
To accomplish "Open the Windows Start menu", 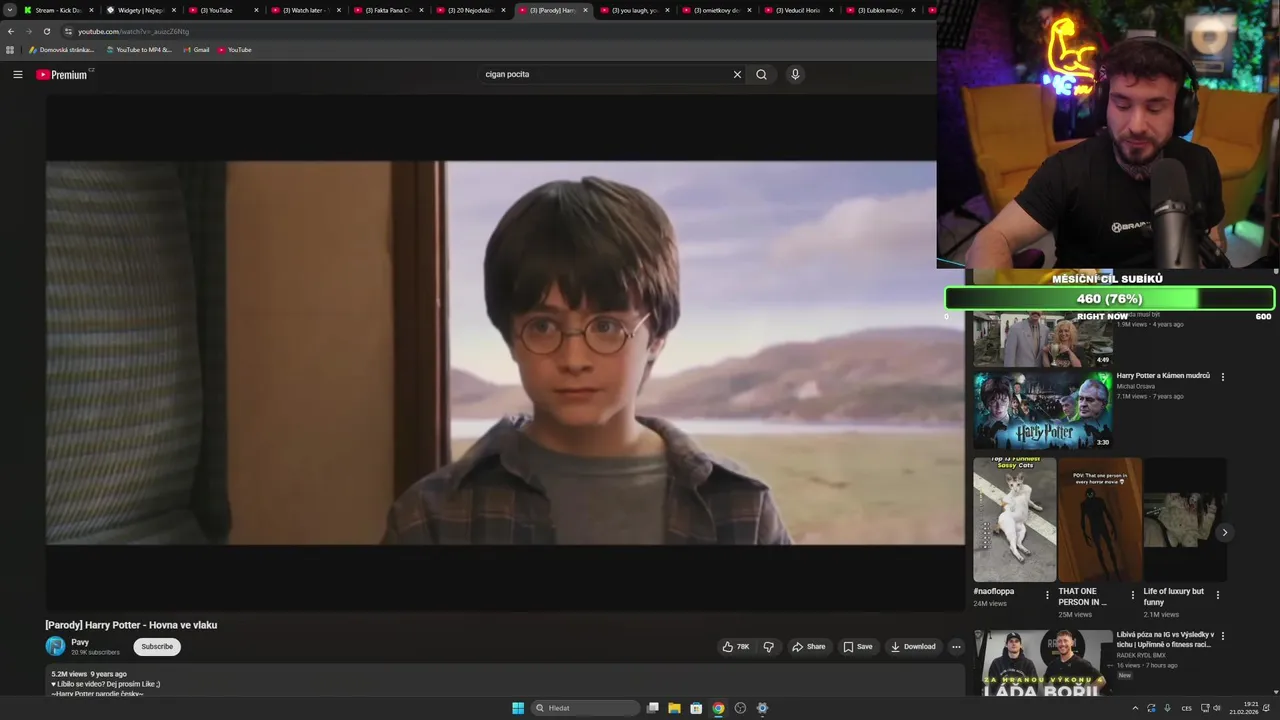I will tap(518, 708).
